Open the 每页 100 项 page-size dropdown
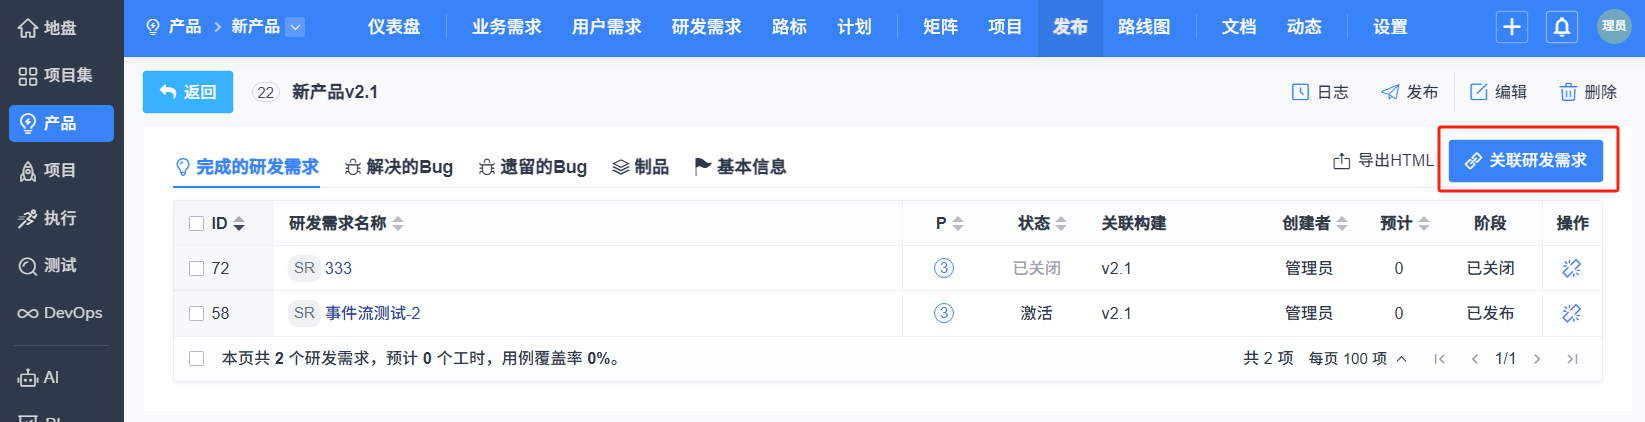The width and height of the screenshot is (1645, 422). pyautogui.click(x=1357, y=358)
